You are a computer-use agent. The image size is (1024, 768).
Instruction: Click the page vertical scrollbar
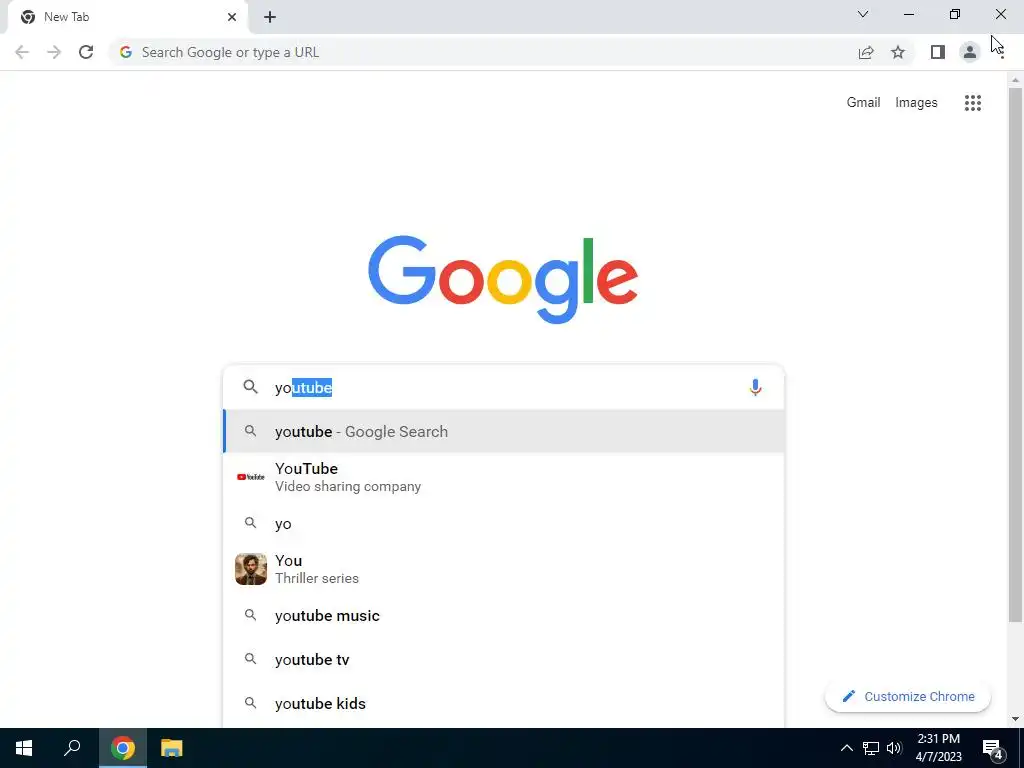coord(1015,355)
